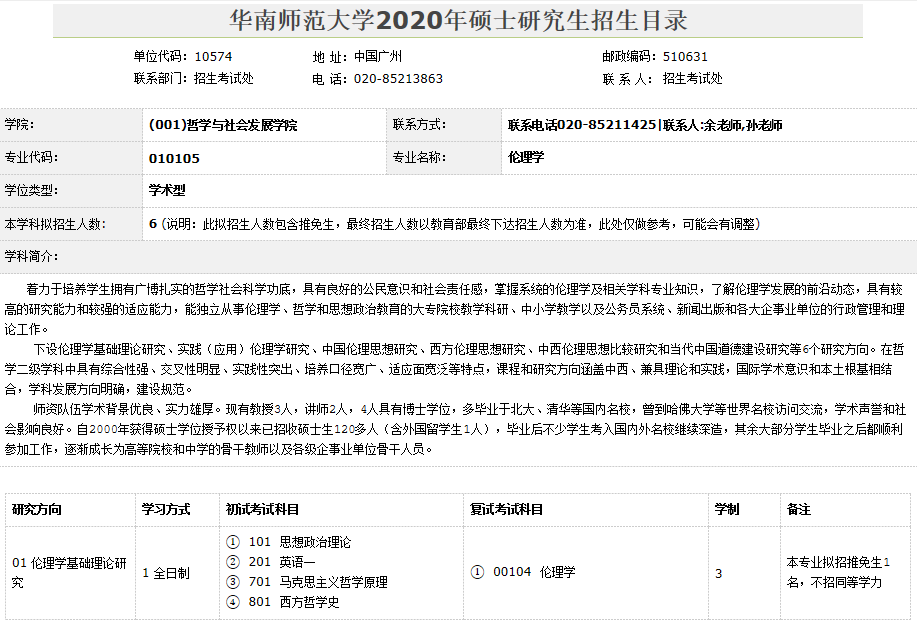Click the 复试考试科目 column header
The image size is (917, 620).
click(x=506, y=509)
